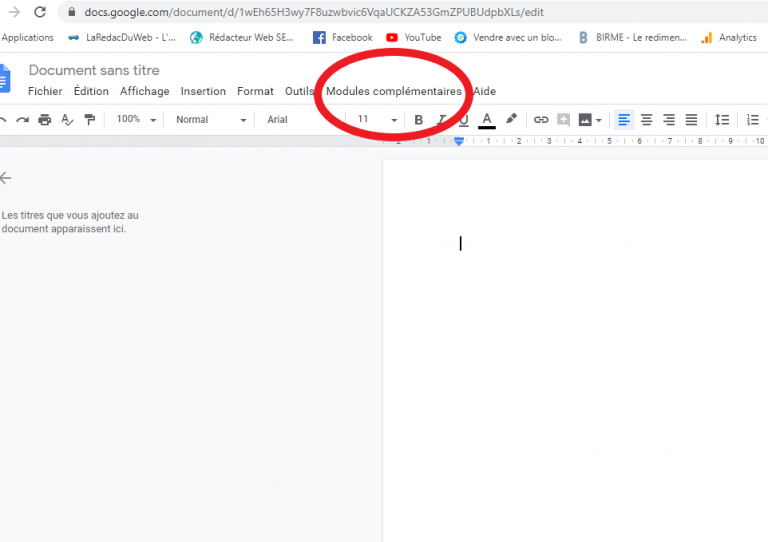Insert an image with the image icon

[x=585, y=120]
